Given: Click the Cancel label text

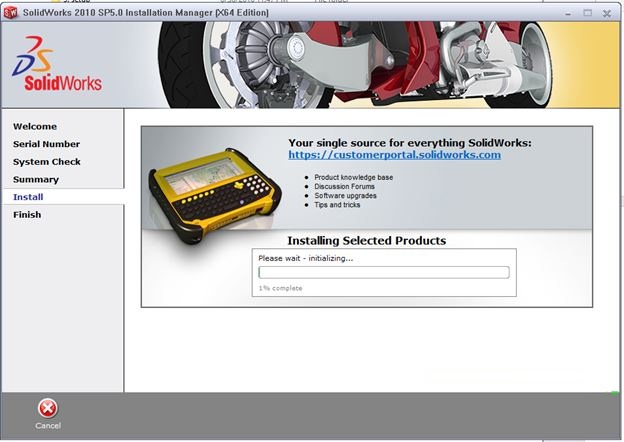Looking at the screenshot, I should pyautogui.click(x=48, y=426).
